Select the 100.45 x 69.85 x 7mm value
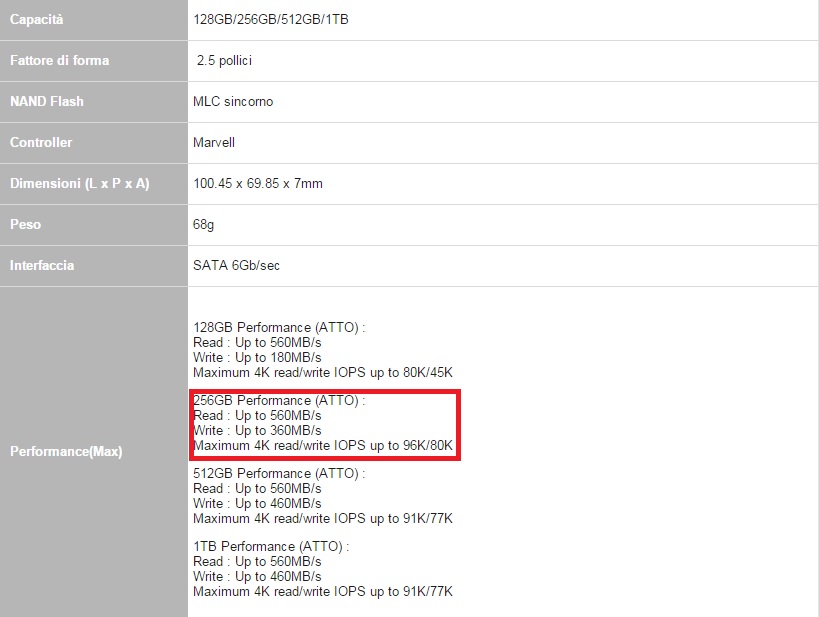The image size is (819, 617). [257, 183]
